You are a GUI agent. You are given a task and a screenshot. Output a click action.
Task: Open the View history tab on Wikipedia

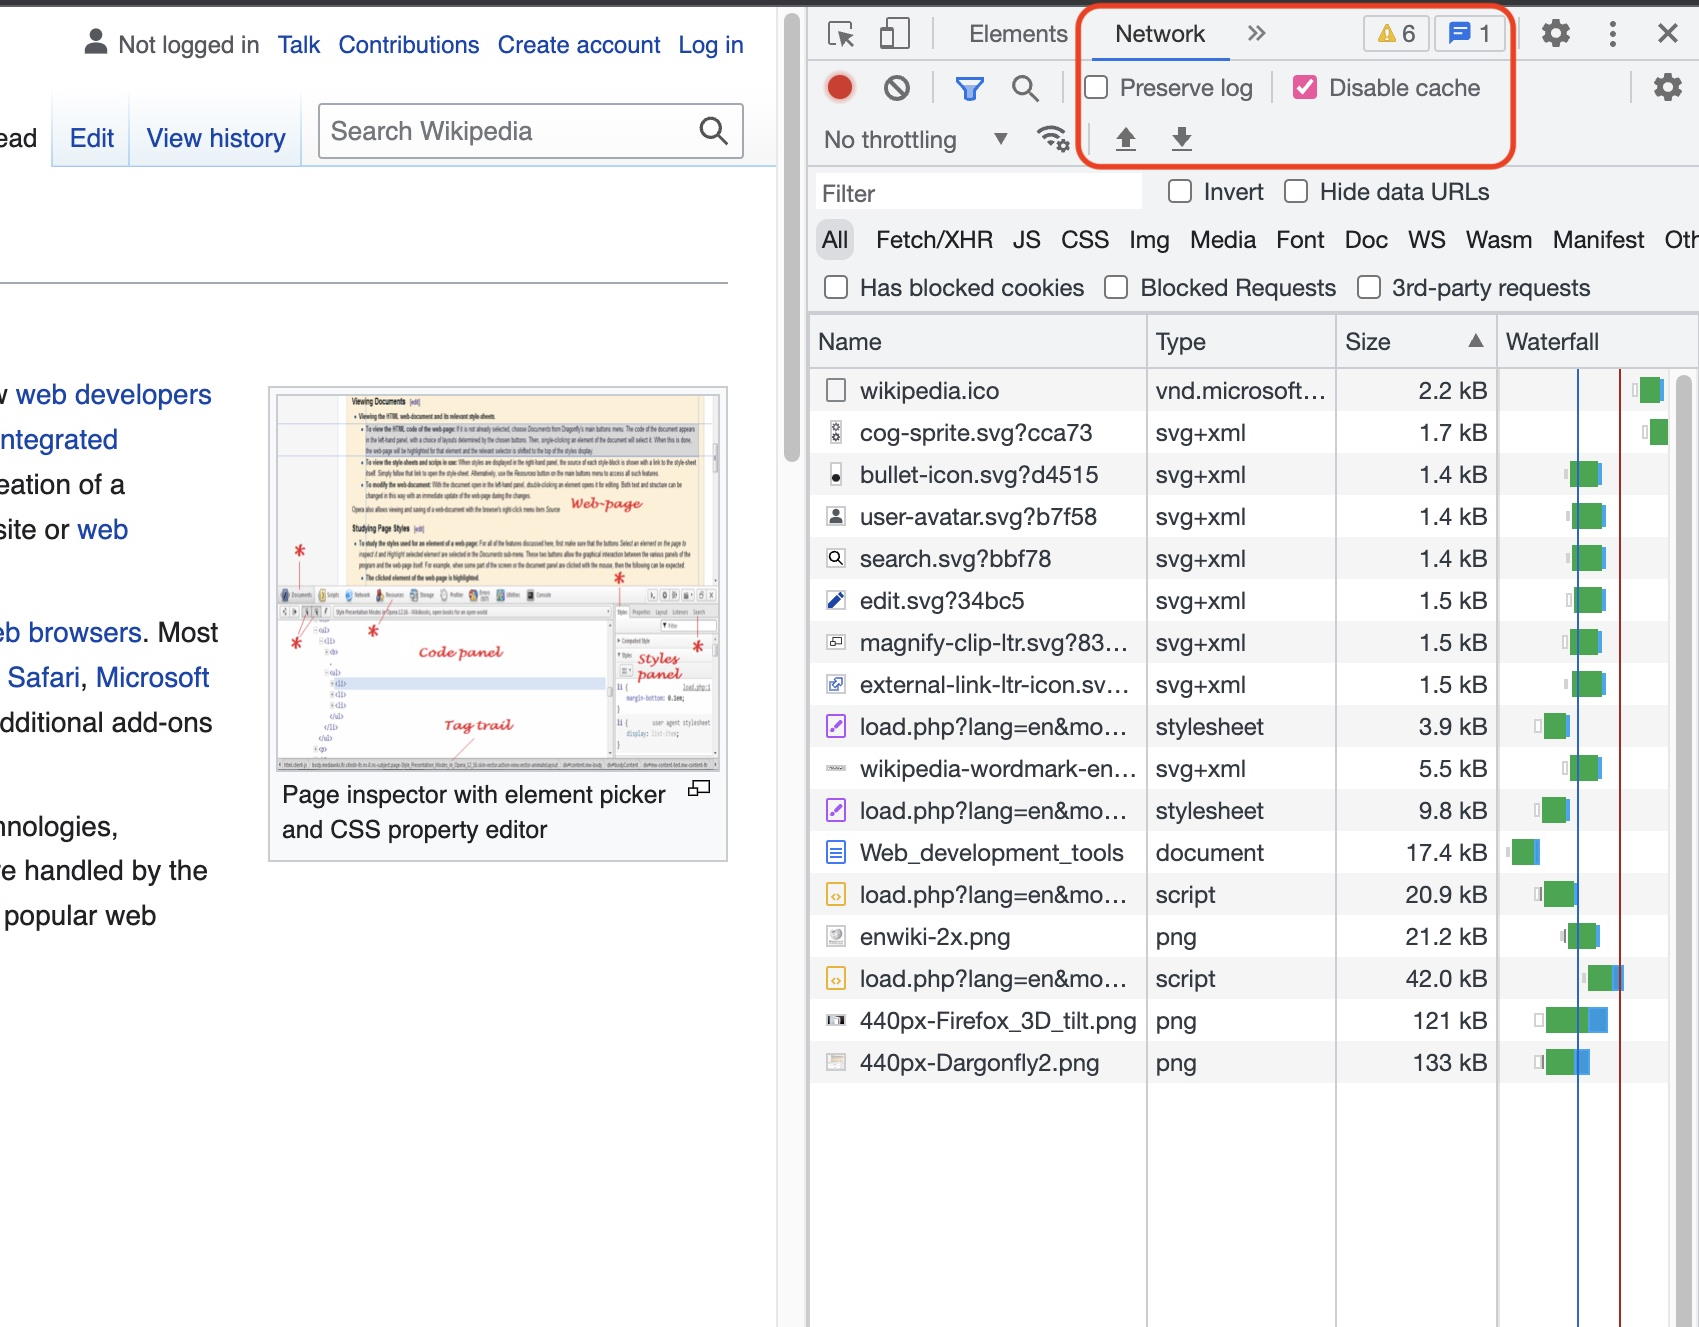pos(216,138)
